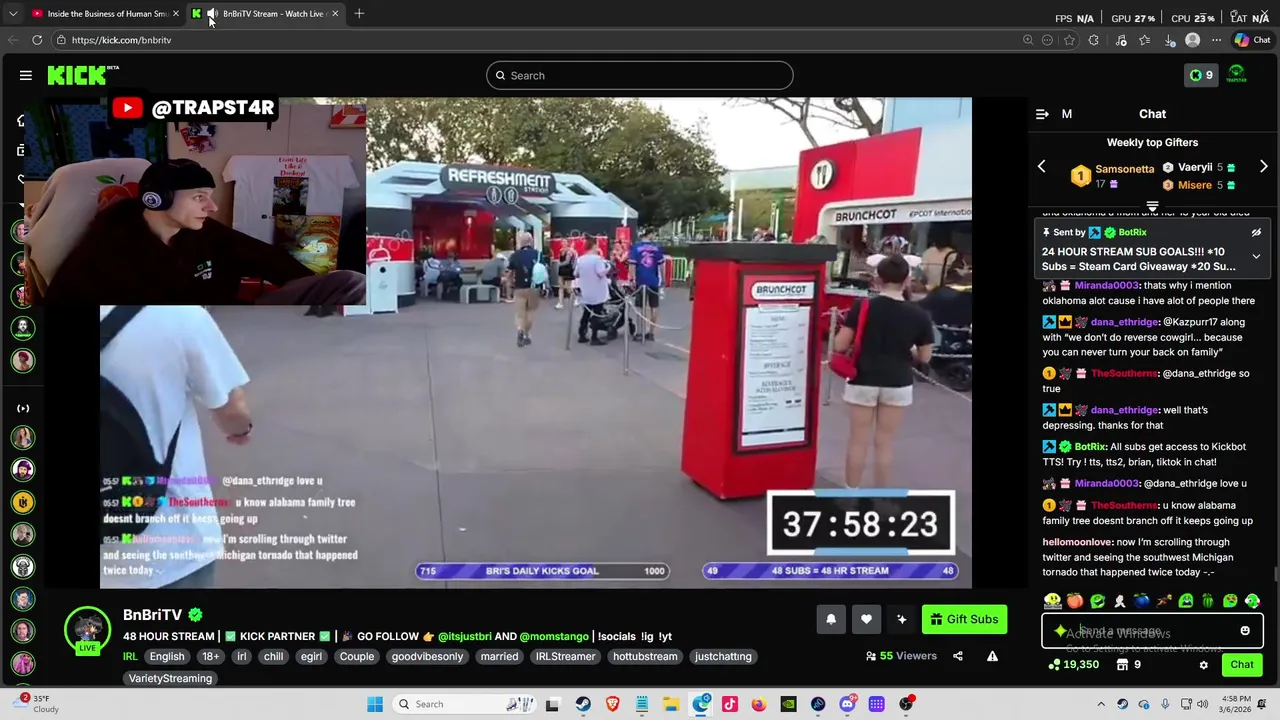Select the 18+ tag

pyautogui.click(x=210, y=656)
